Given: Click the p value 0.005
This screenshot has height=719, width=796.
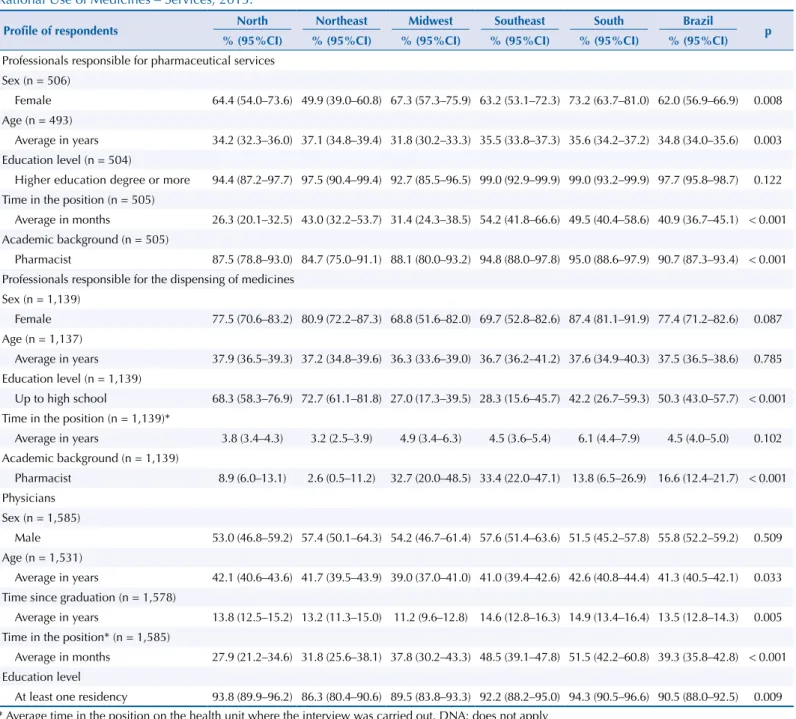Looking at the screenshot, I should click(768, 617).
